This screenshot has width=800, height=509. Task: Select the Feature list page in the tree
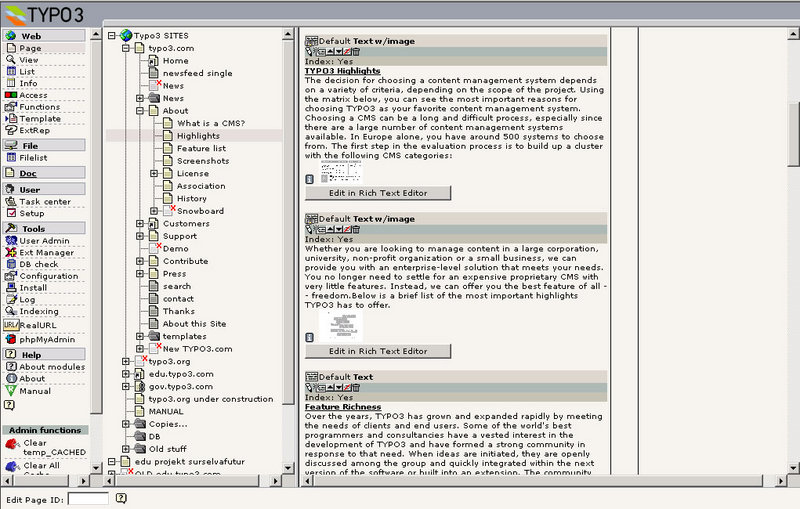pyautogui.click(x=201, y=148)
